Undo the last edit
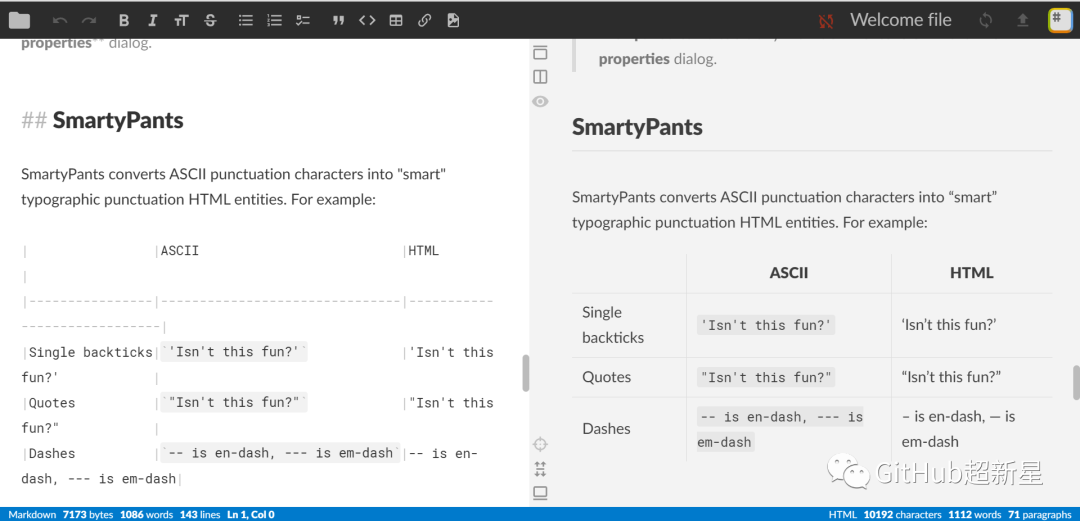1080x521 pixels. [x=60, y=21]
